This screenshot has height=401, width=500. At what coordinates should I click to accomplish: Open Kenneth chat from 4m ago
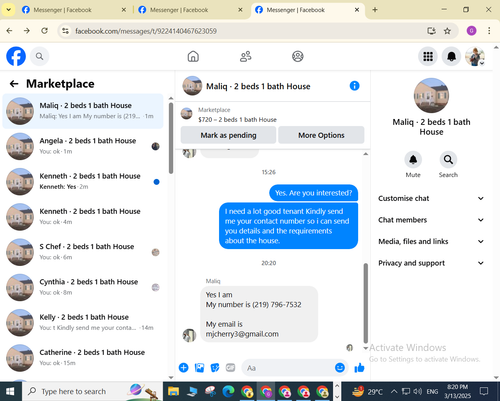click(x=83, y=217)
